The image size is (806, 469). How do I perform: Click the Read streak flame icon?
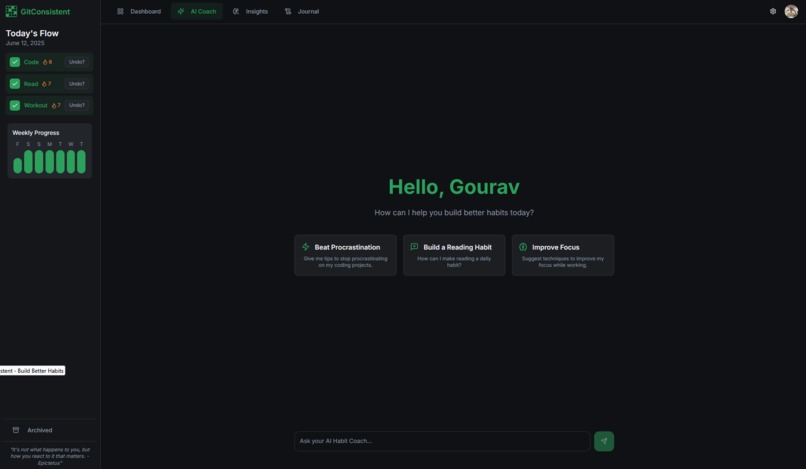[44, 84]
